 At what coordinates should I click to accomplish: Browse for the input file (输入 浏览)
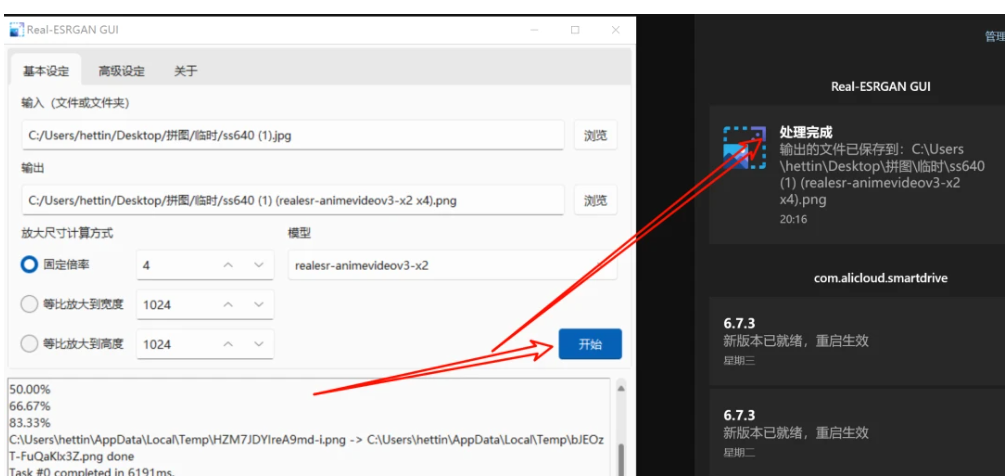[x=595, y=135]
